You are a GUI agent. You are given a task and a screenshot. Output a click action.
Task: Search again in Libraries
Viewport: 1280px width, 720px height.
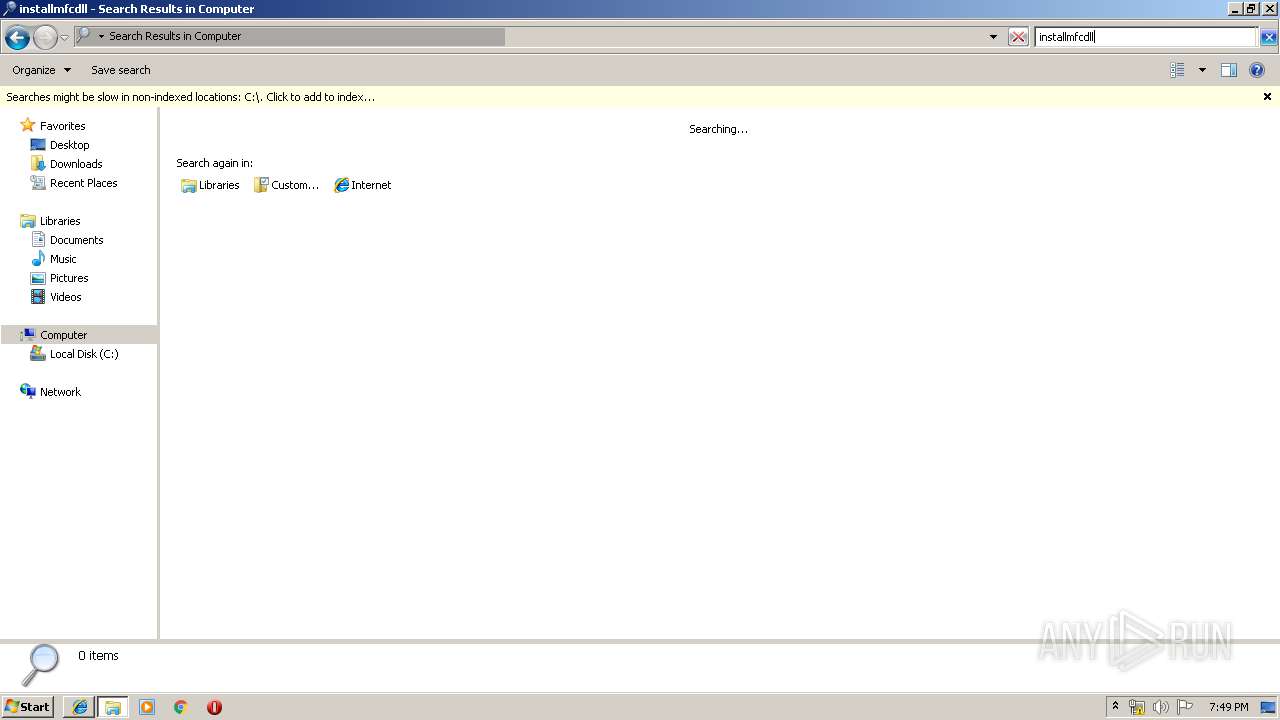210,185
